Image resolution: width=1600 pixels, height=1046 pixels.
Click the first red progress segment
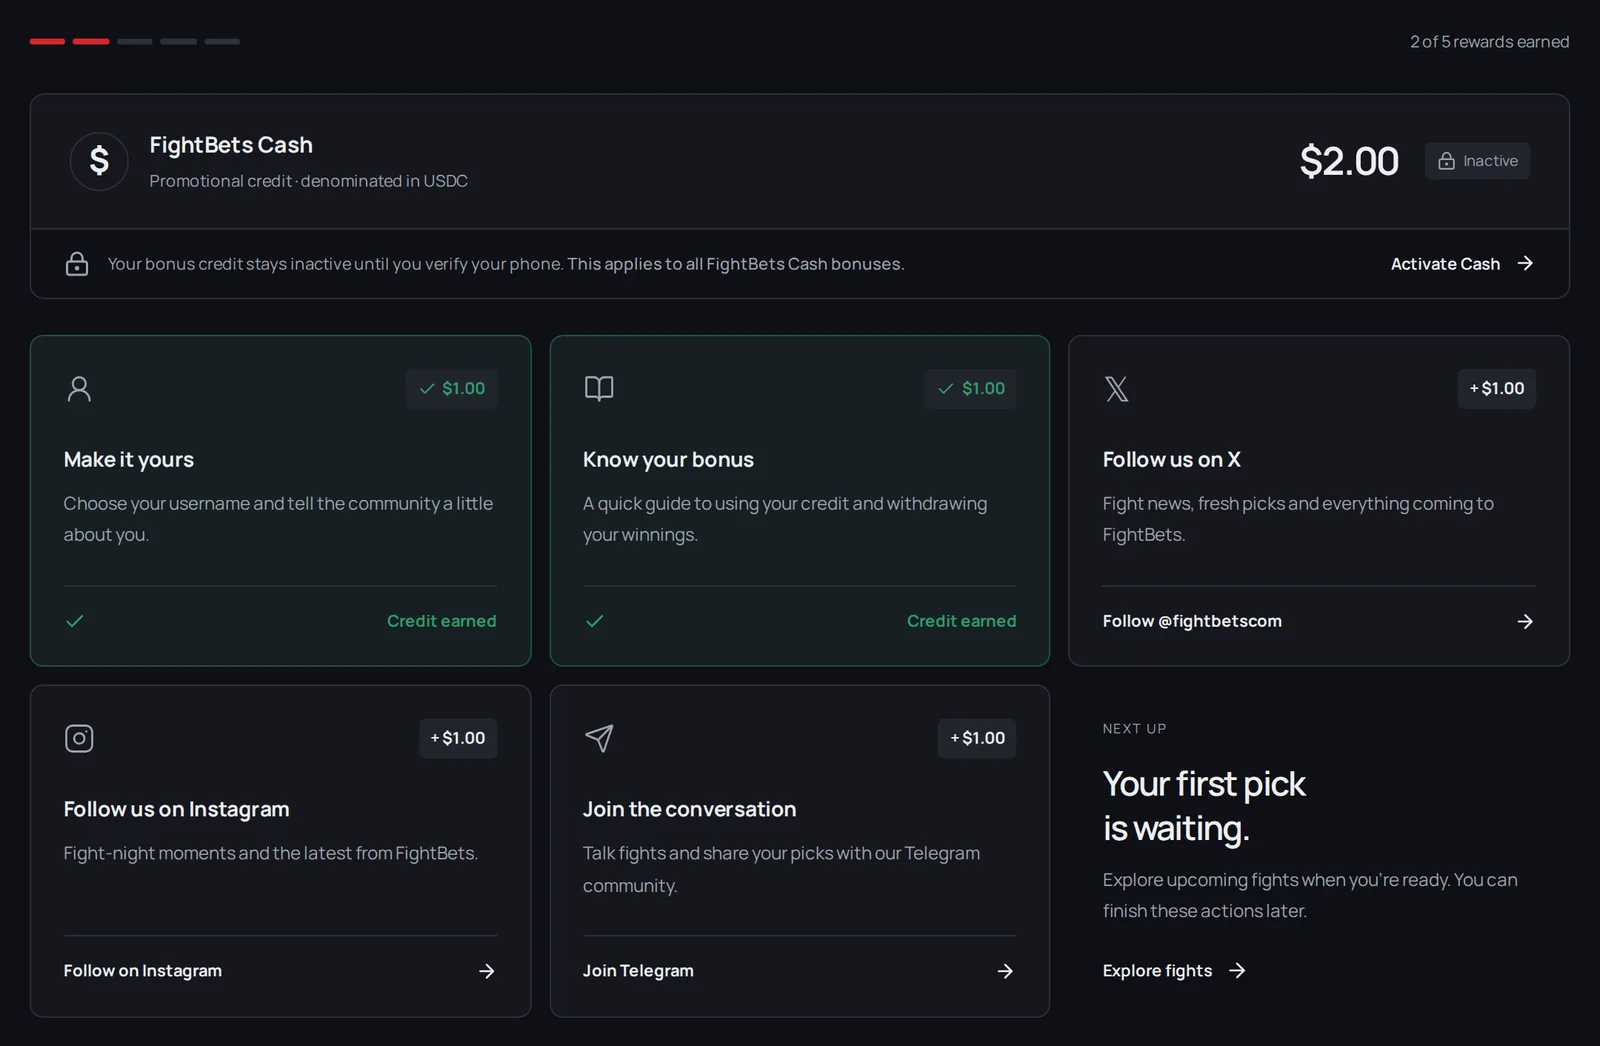pos(47,41)
